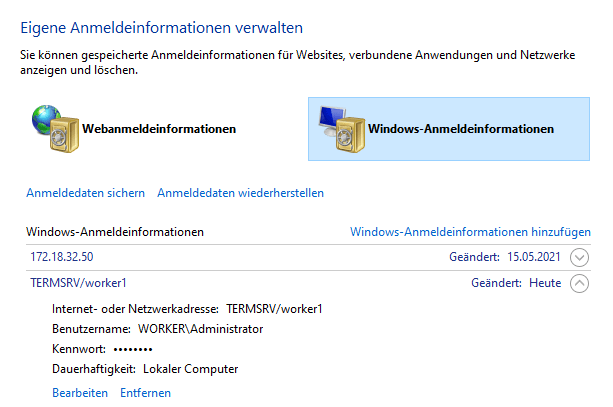Click the Lokaler Computer persistence value
The image size is (613, 407).
tap(191, 368)
